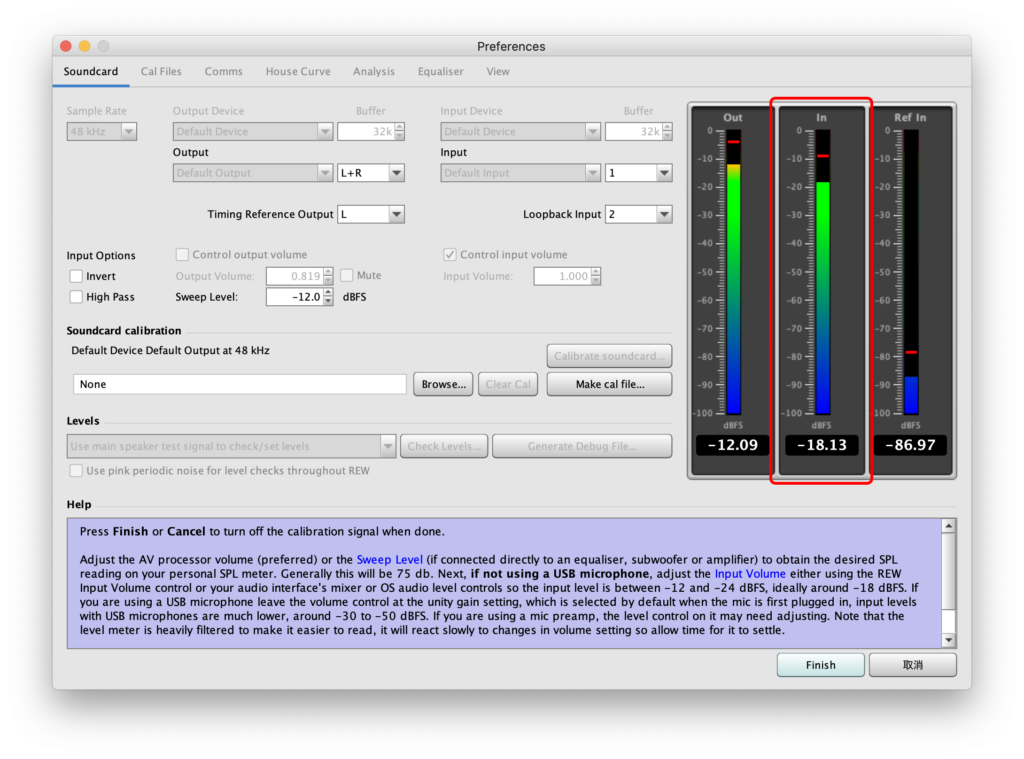Click the Make cal file button

(609, 384)
